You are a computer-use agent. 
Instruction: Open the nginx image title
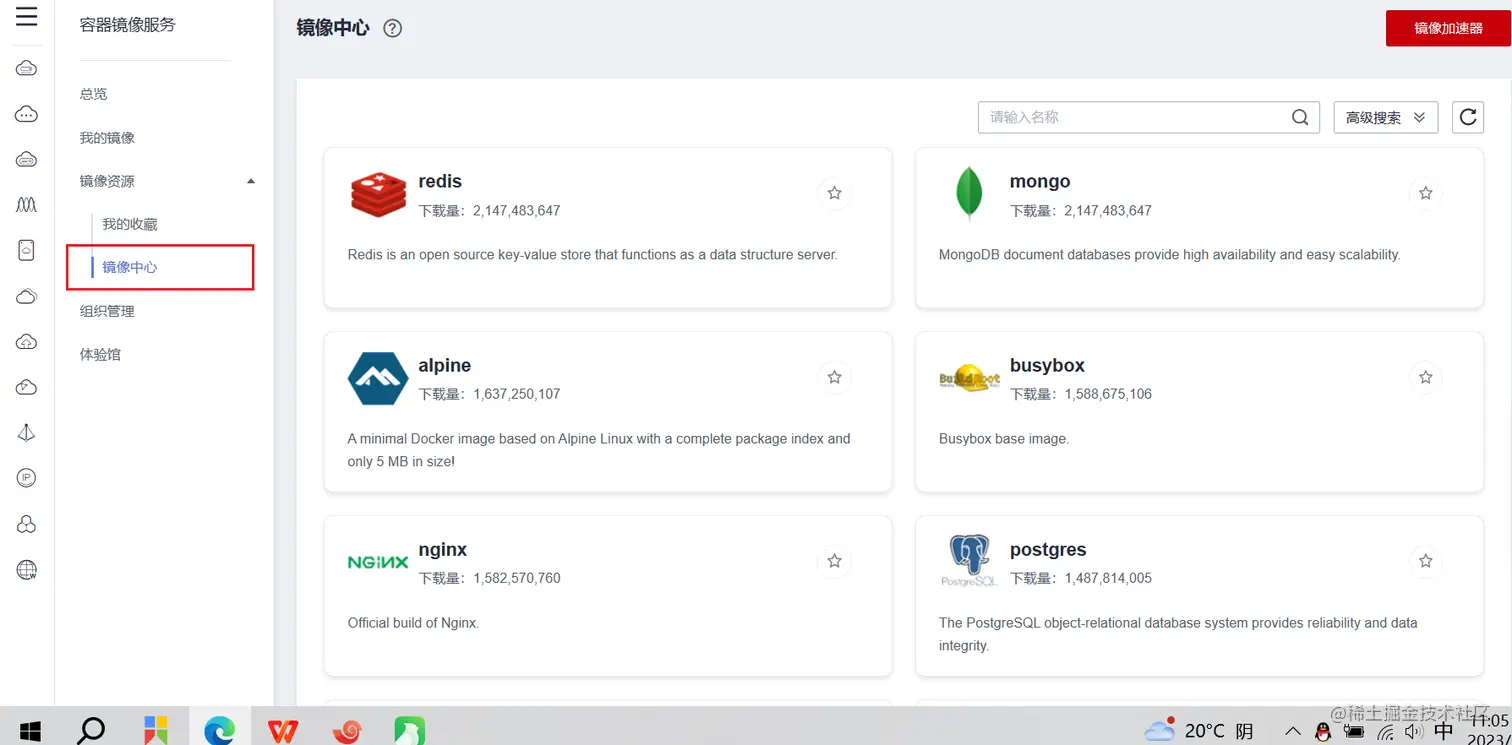[x=443, y=549]
